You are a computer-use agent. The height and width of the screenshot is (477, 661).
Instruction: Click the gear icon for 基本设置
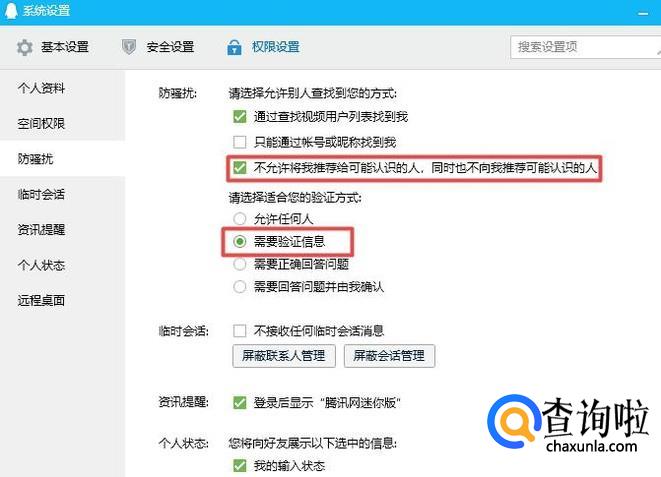pyautogui.click(x=24, y=47)
